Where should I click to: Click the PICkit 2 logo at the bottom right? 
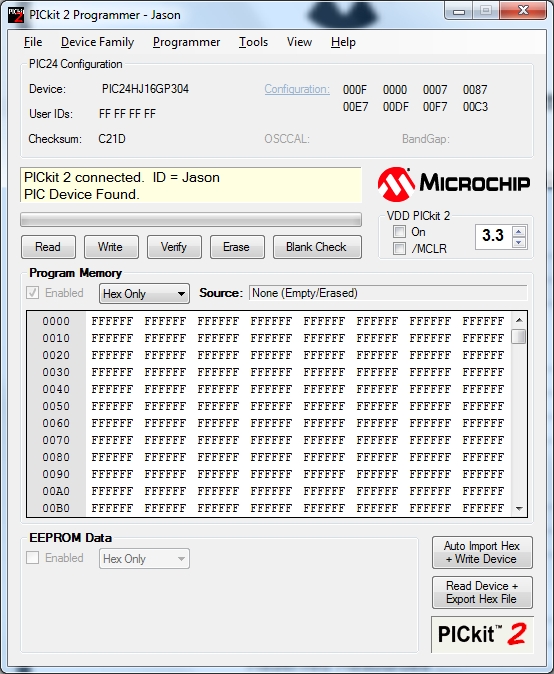click(x=482, y=634)
